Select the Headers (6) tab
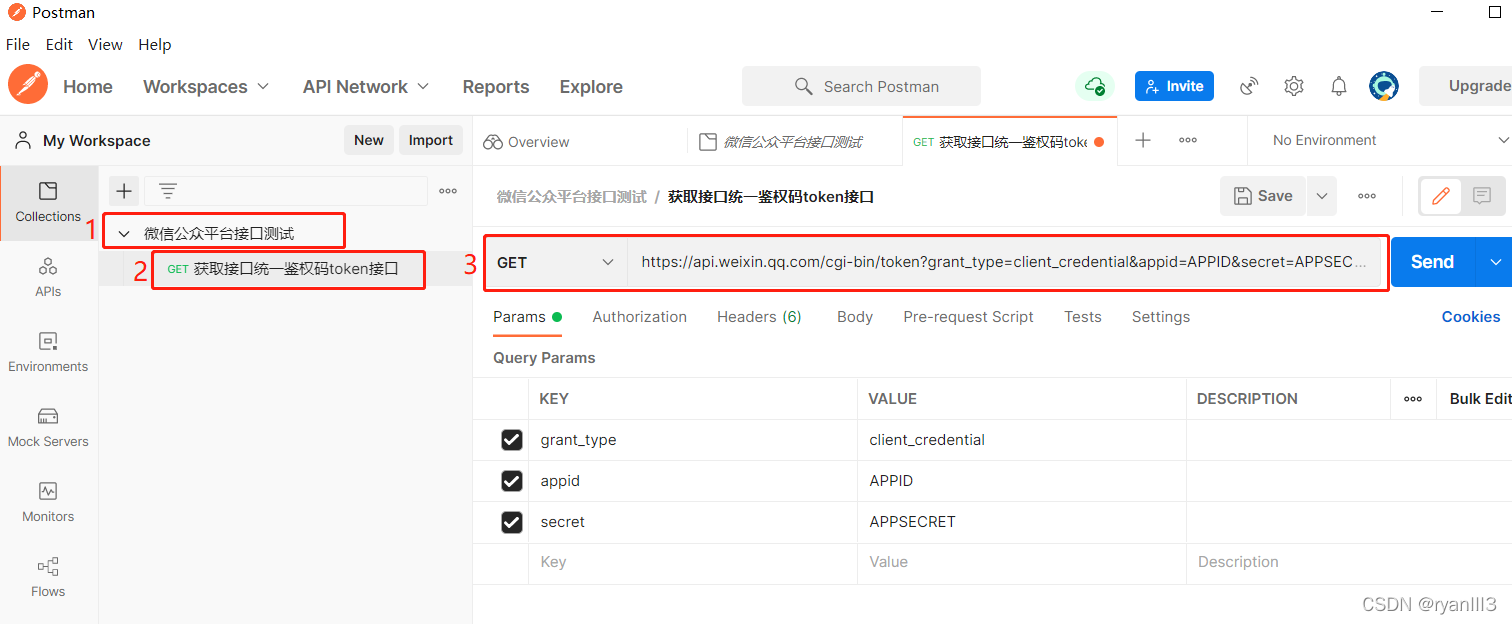This screenshot has width=1512, height=624. click(x=759, y=317)
